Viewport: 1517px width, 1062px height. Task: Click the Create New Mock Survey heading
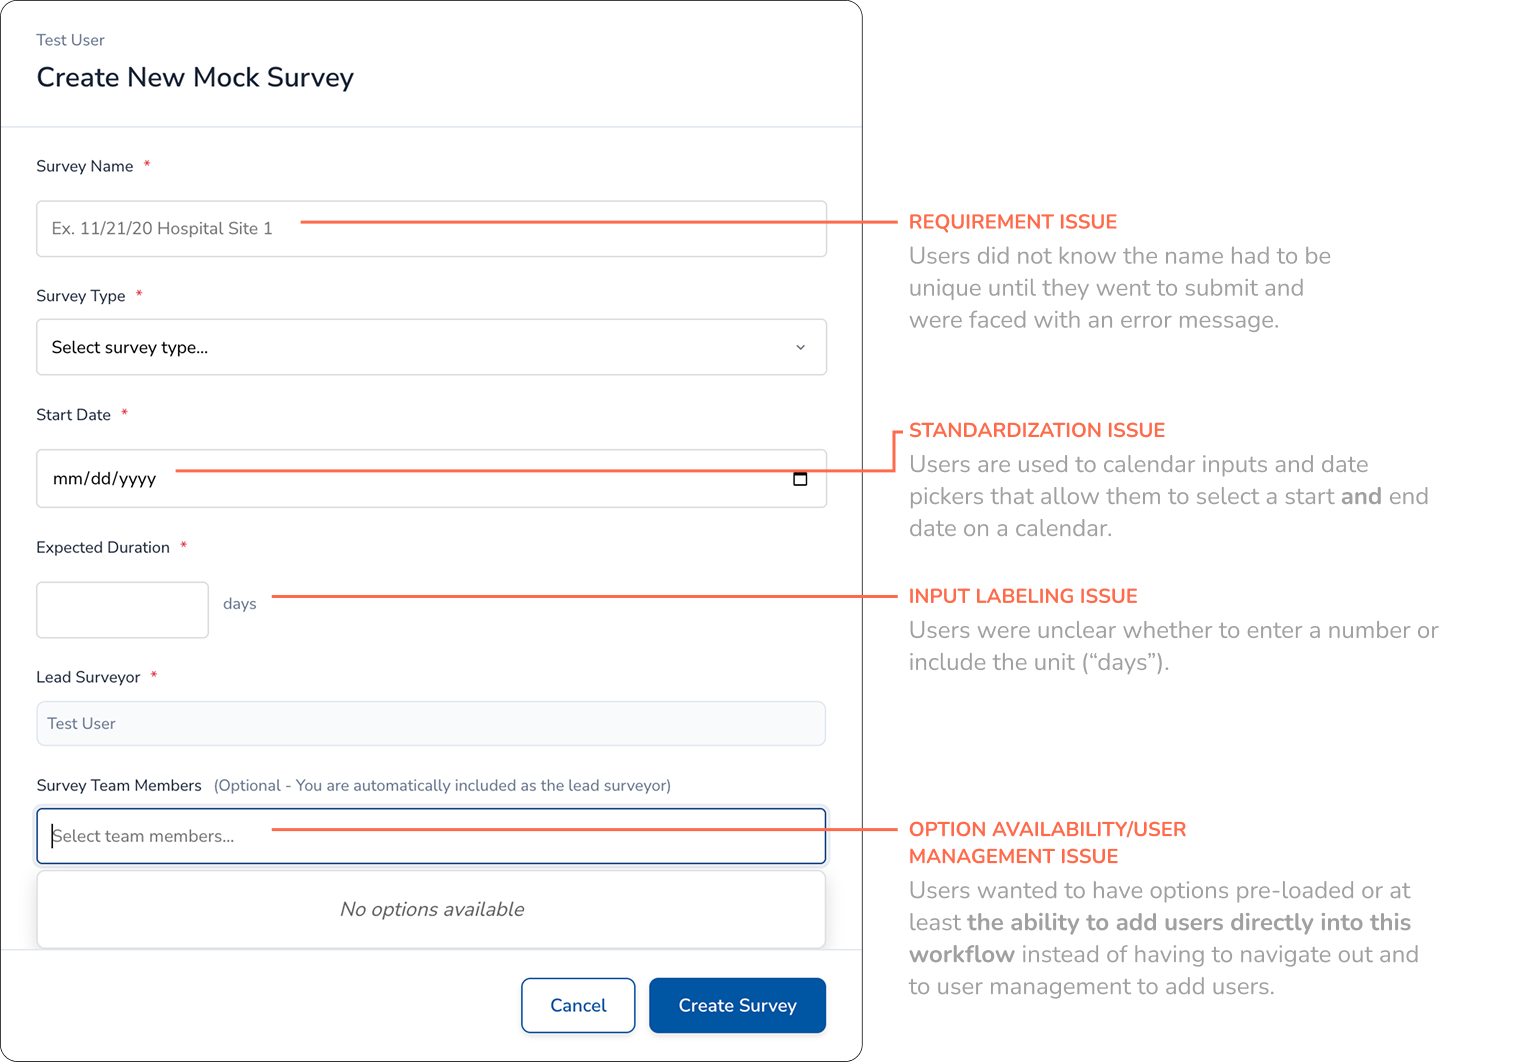tap(195, 77)
